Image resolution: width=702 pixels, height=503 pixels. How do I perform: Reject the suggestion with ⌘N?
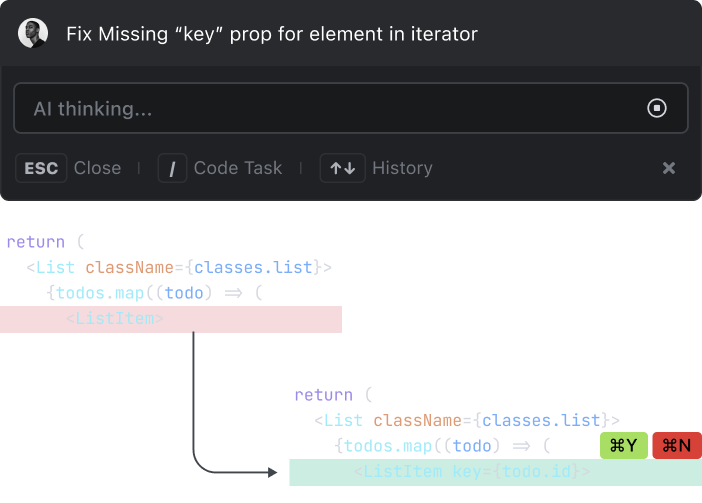click(x=677, y=445)
